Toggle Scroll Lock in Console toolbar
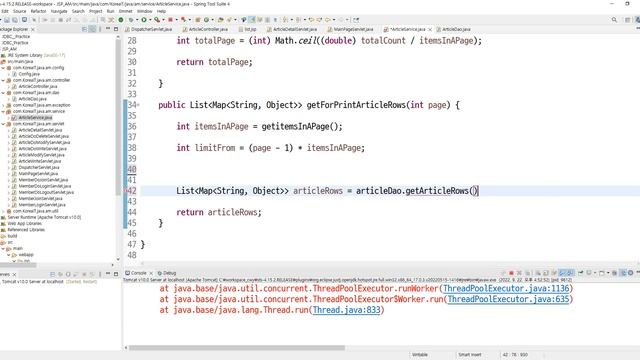This screenshot has width=640, height=360. [545, 273]
